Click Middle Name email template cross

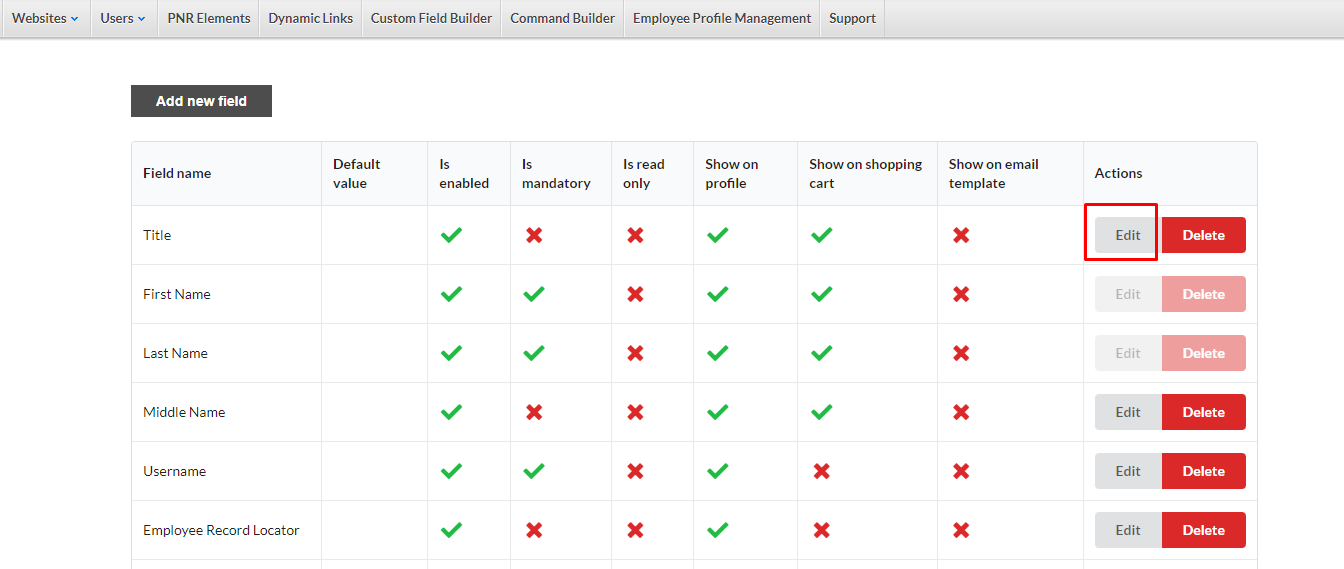961,412
